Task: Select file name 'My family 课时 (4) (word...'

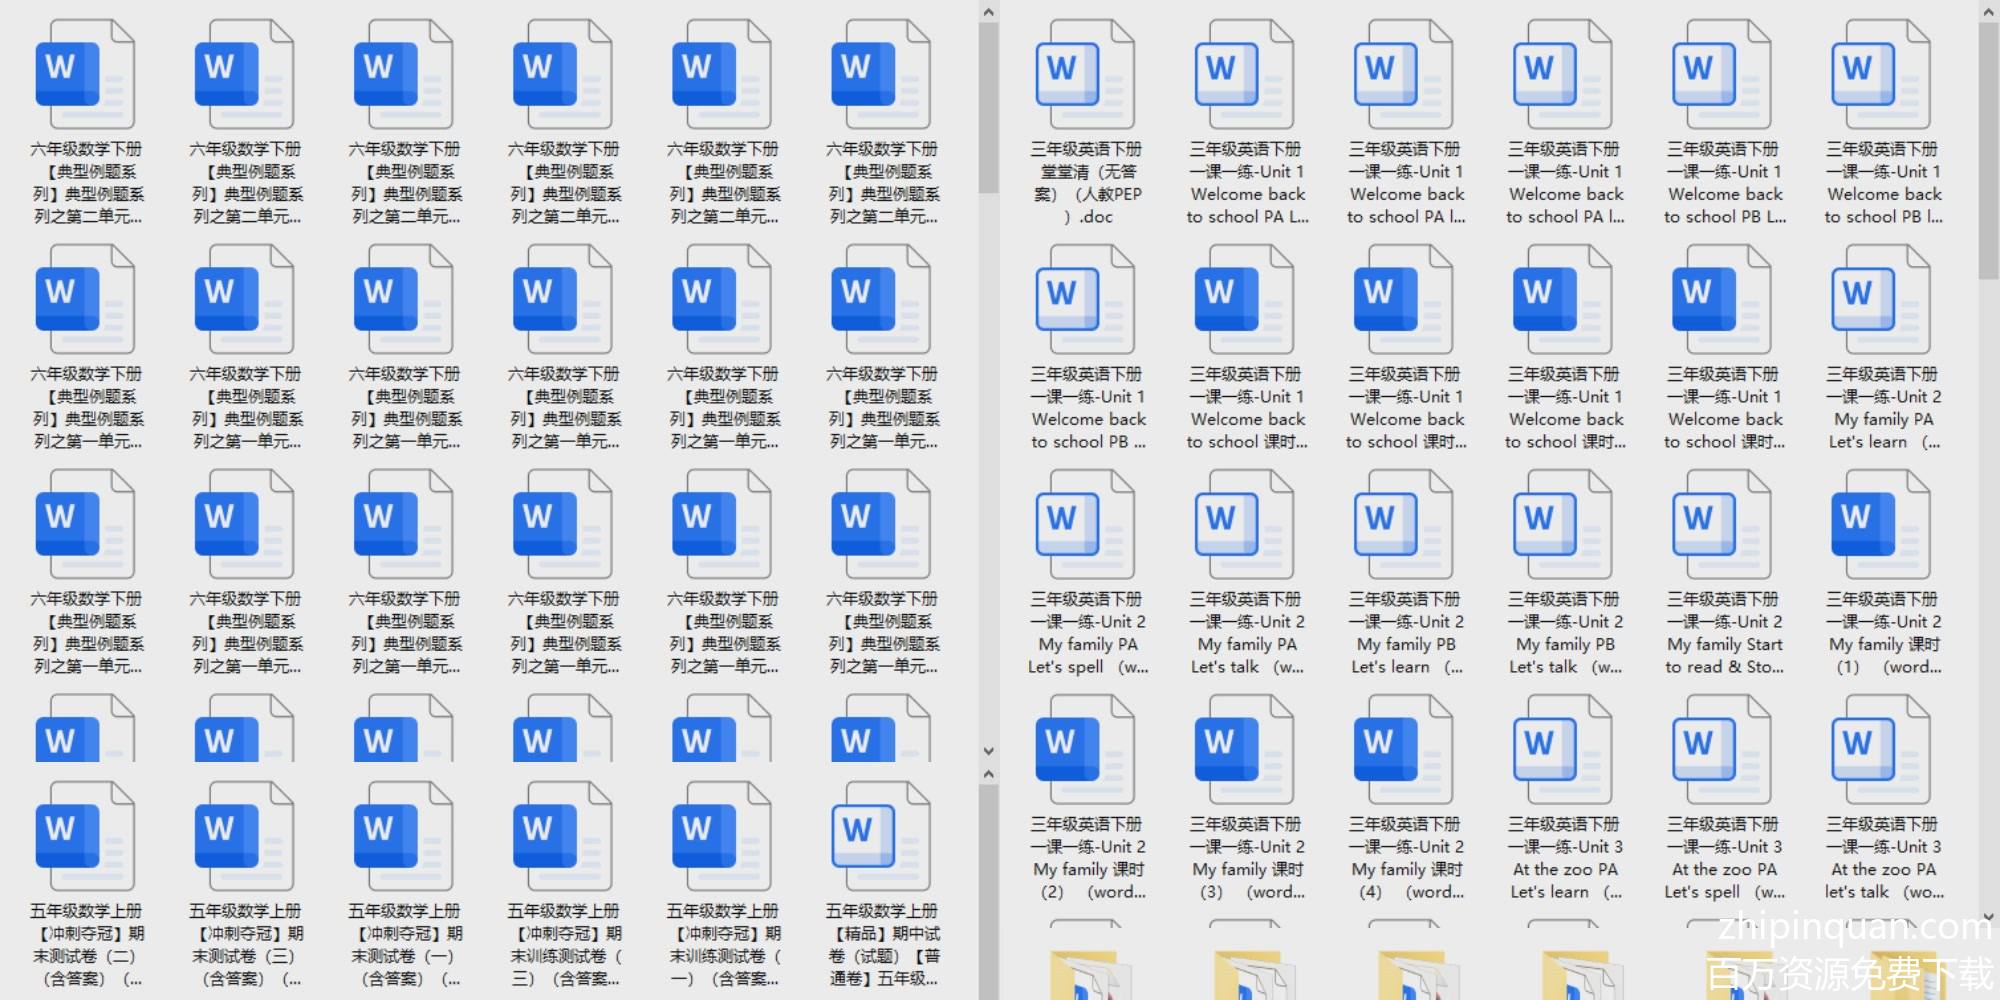Action: 1407,858
